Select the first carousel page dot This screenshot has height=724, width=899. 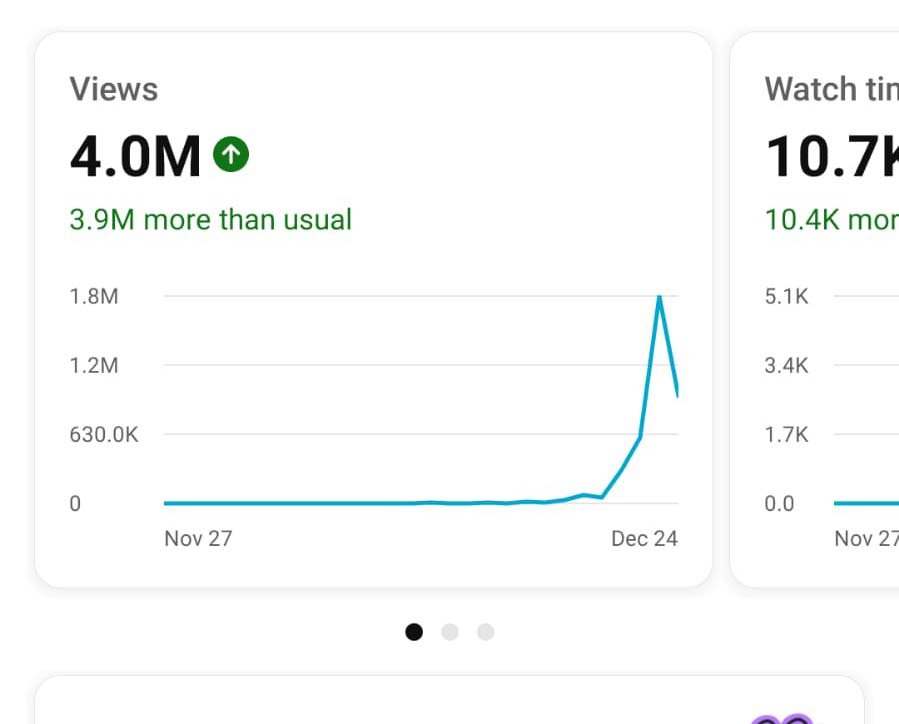(x=414, y=632)
